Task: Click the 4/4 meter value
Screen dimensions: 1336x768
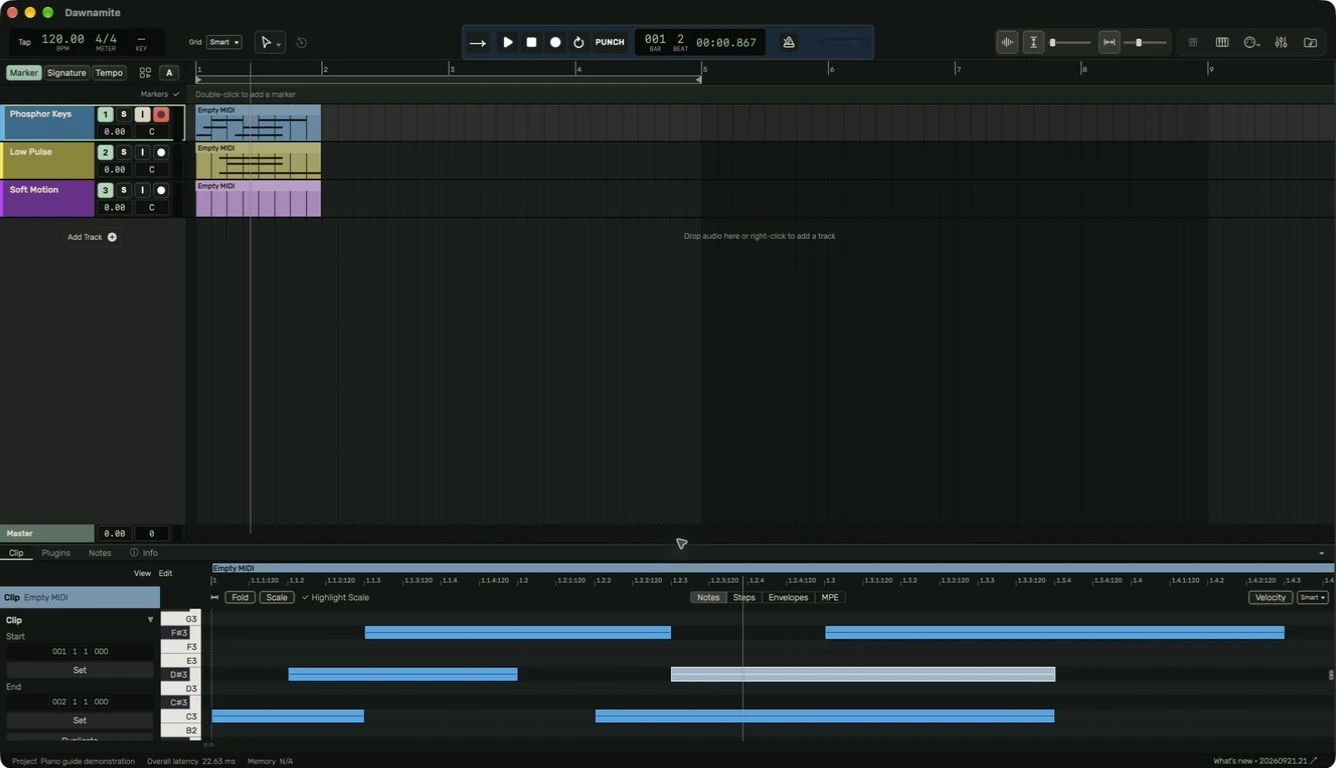Action: tap(106, 39)
